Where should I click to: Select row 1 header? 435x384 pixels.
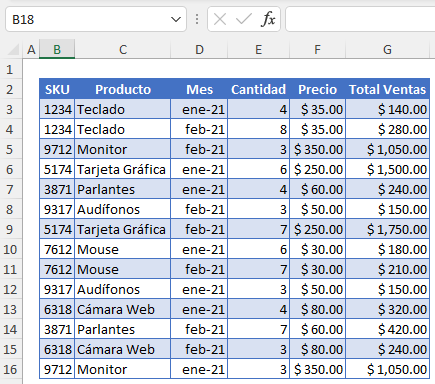coord(10,69)
